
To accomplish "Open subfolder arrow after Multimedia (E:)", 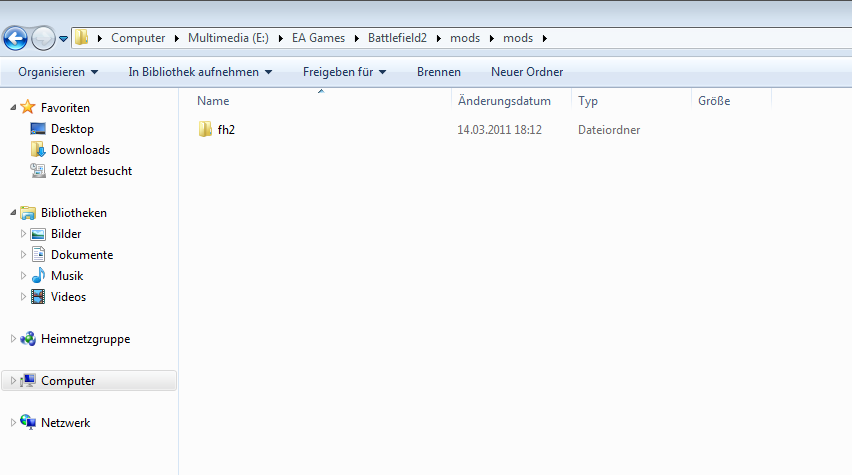I will (280, 38).
